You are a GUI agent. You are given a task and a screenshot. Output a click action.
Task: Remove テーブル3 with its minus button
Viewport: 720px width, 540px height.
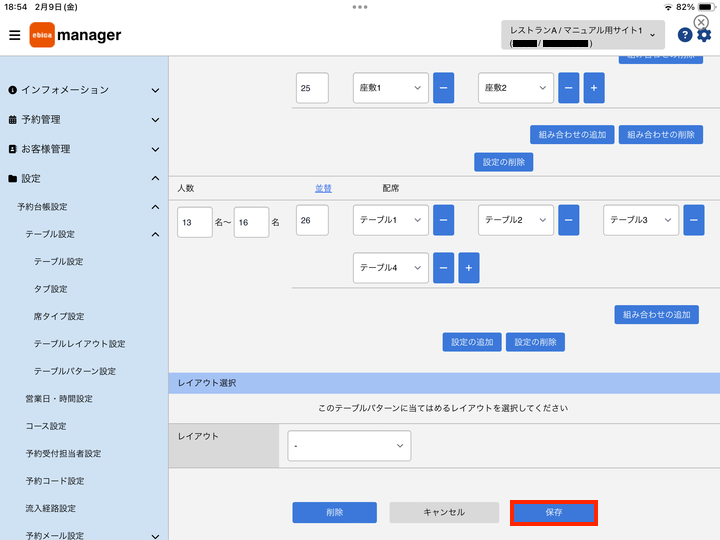click(x=694, y=220)
